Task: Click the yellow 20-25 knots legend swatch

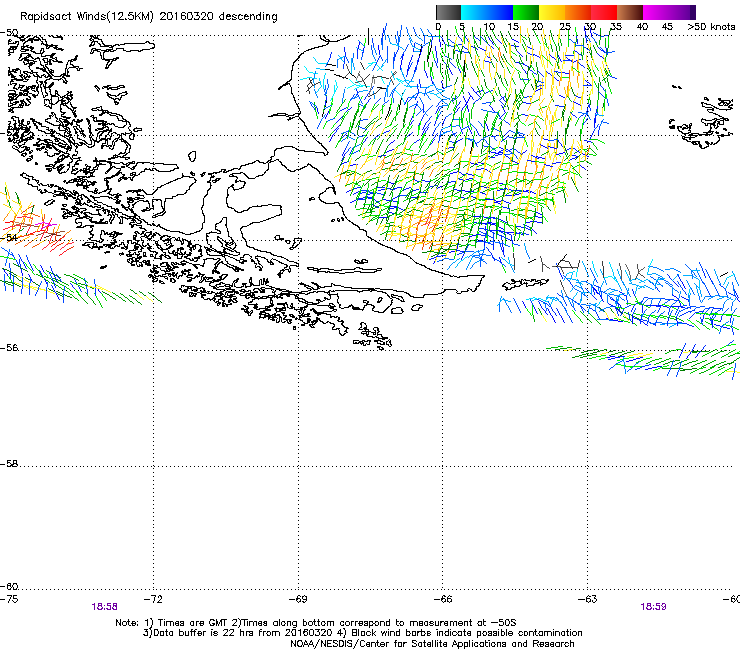Action: (552, 12)
